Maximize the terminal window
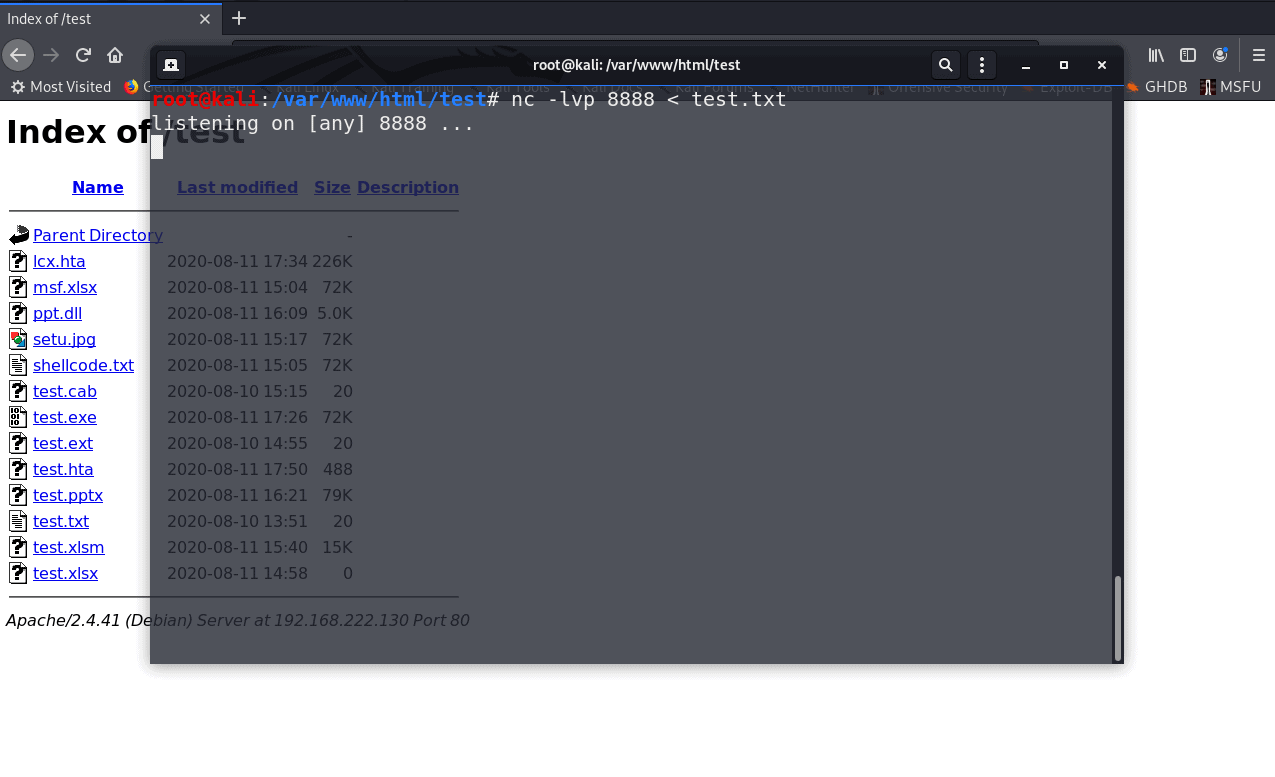The image size is (1275, 777). (1064, 65)
